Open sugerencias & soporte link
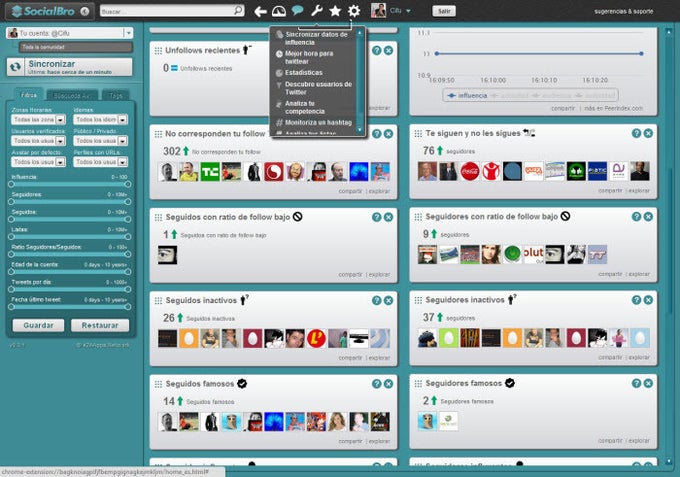Screen dimensions: 680x477 (x=624, y=11)
